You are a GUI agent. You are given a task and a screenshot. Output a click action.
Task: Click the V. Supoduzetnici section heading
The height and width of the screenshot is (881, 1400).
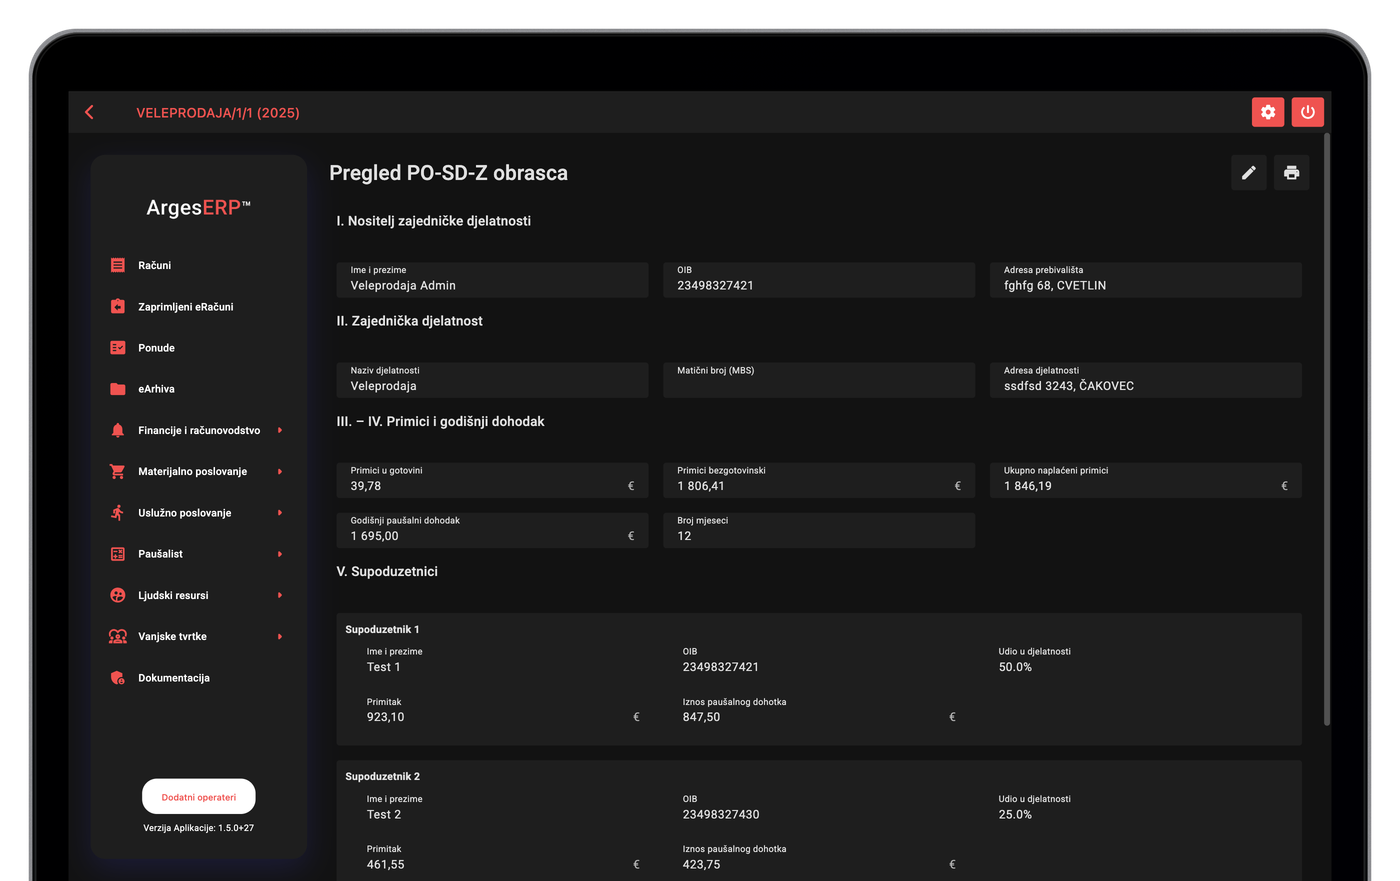coord(387,572)
